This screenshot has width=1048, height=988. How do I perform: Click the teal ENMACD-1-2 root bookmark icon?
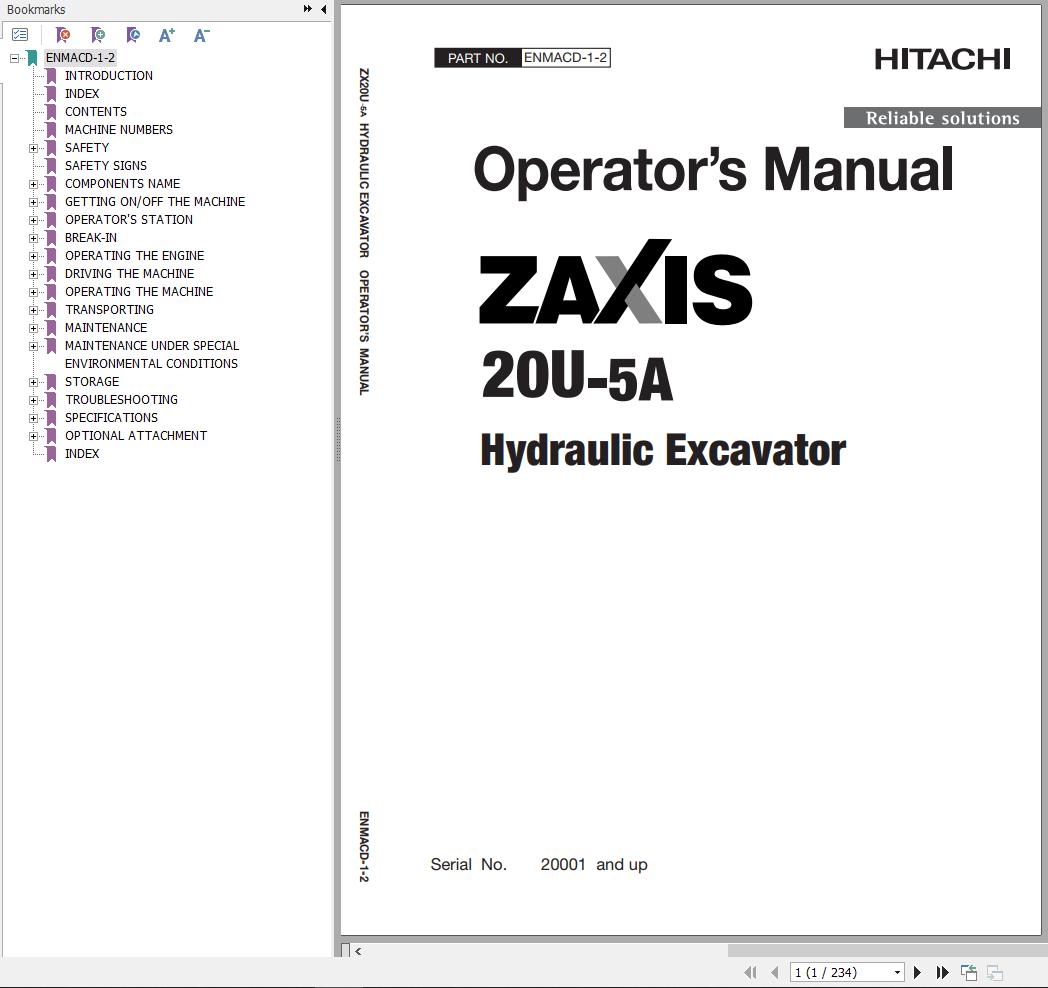[31, 57]
